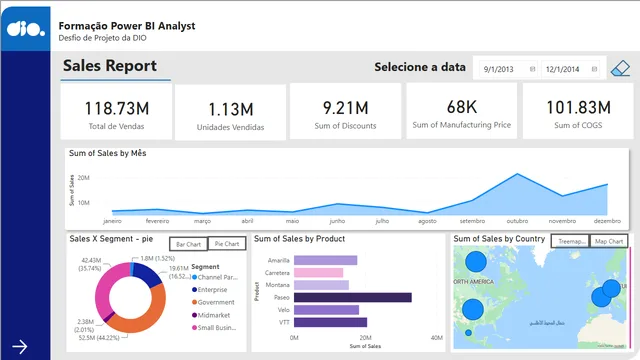Select the Amarilla product bar

[x=325, y=260]
